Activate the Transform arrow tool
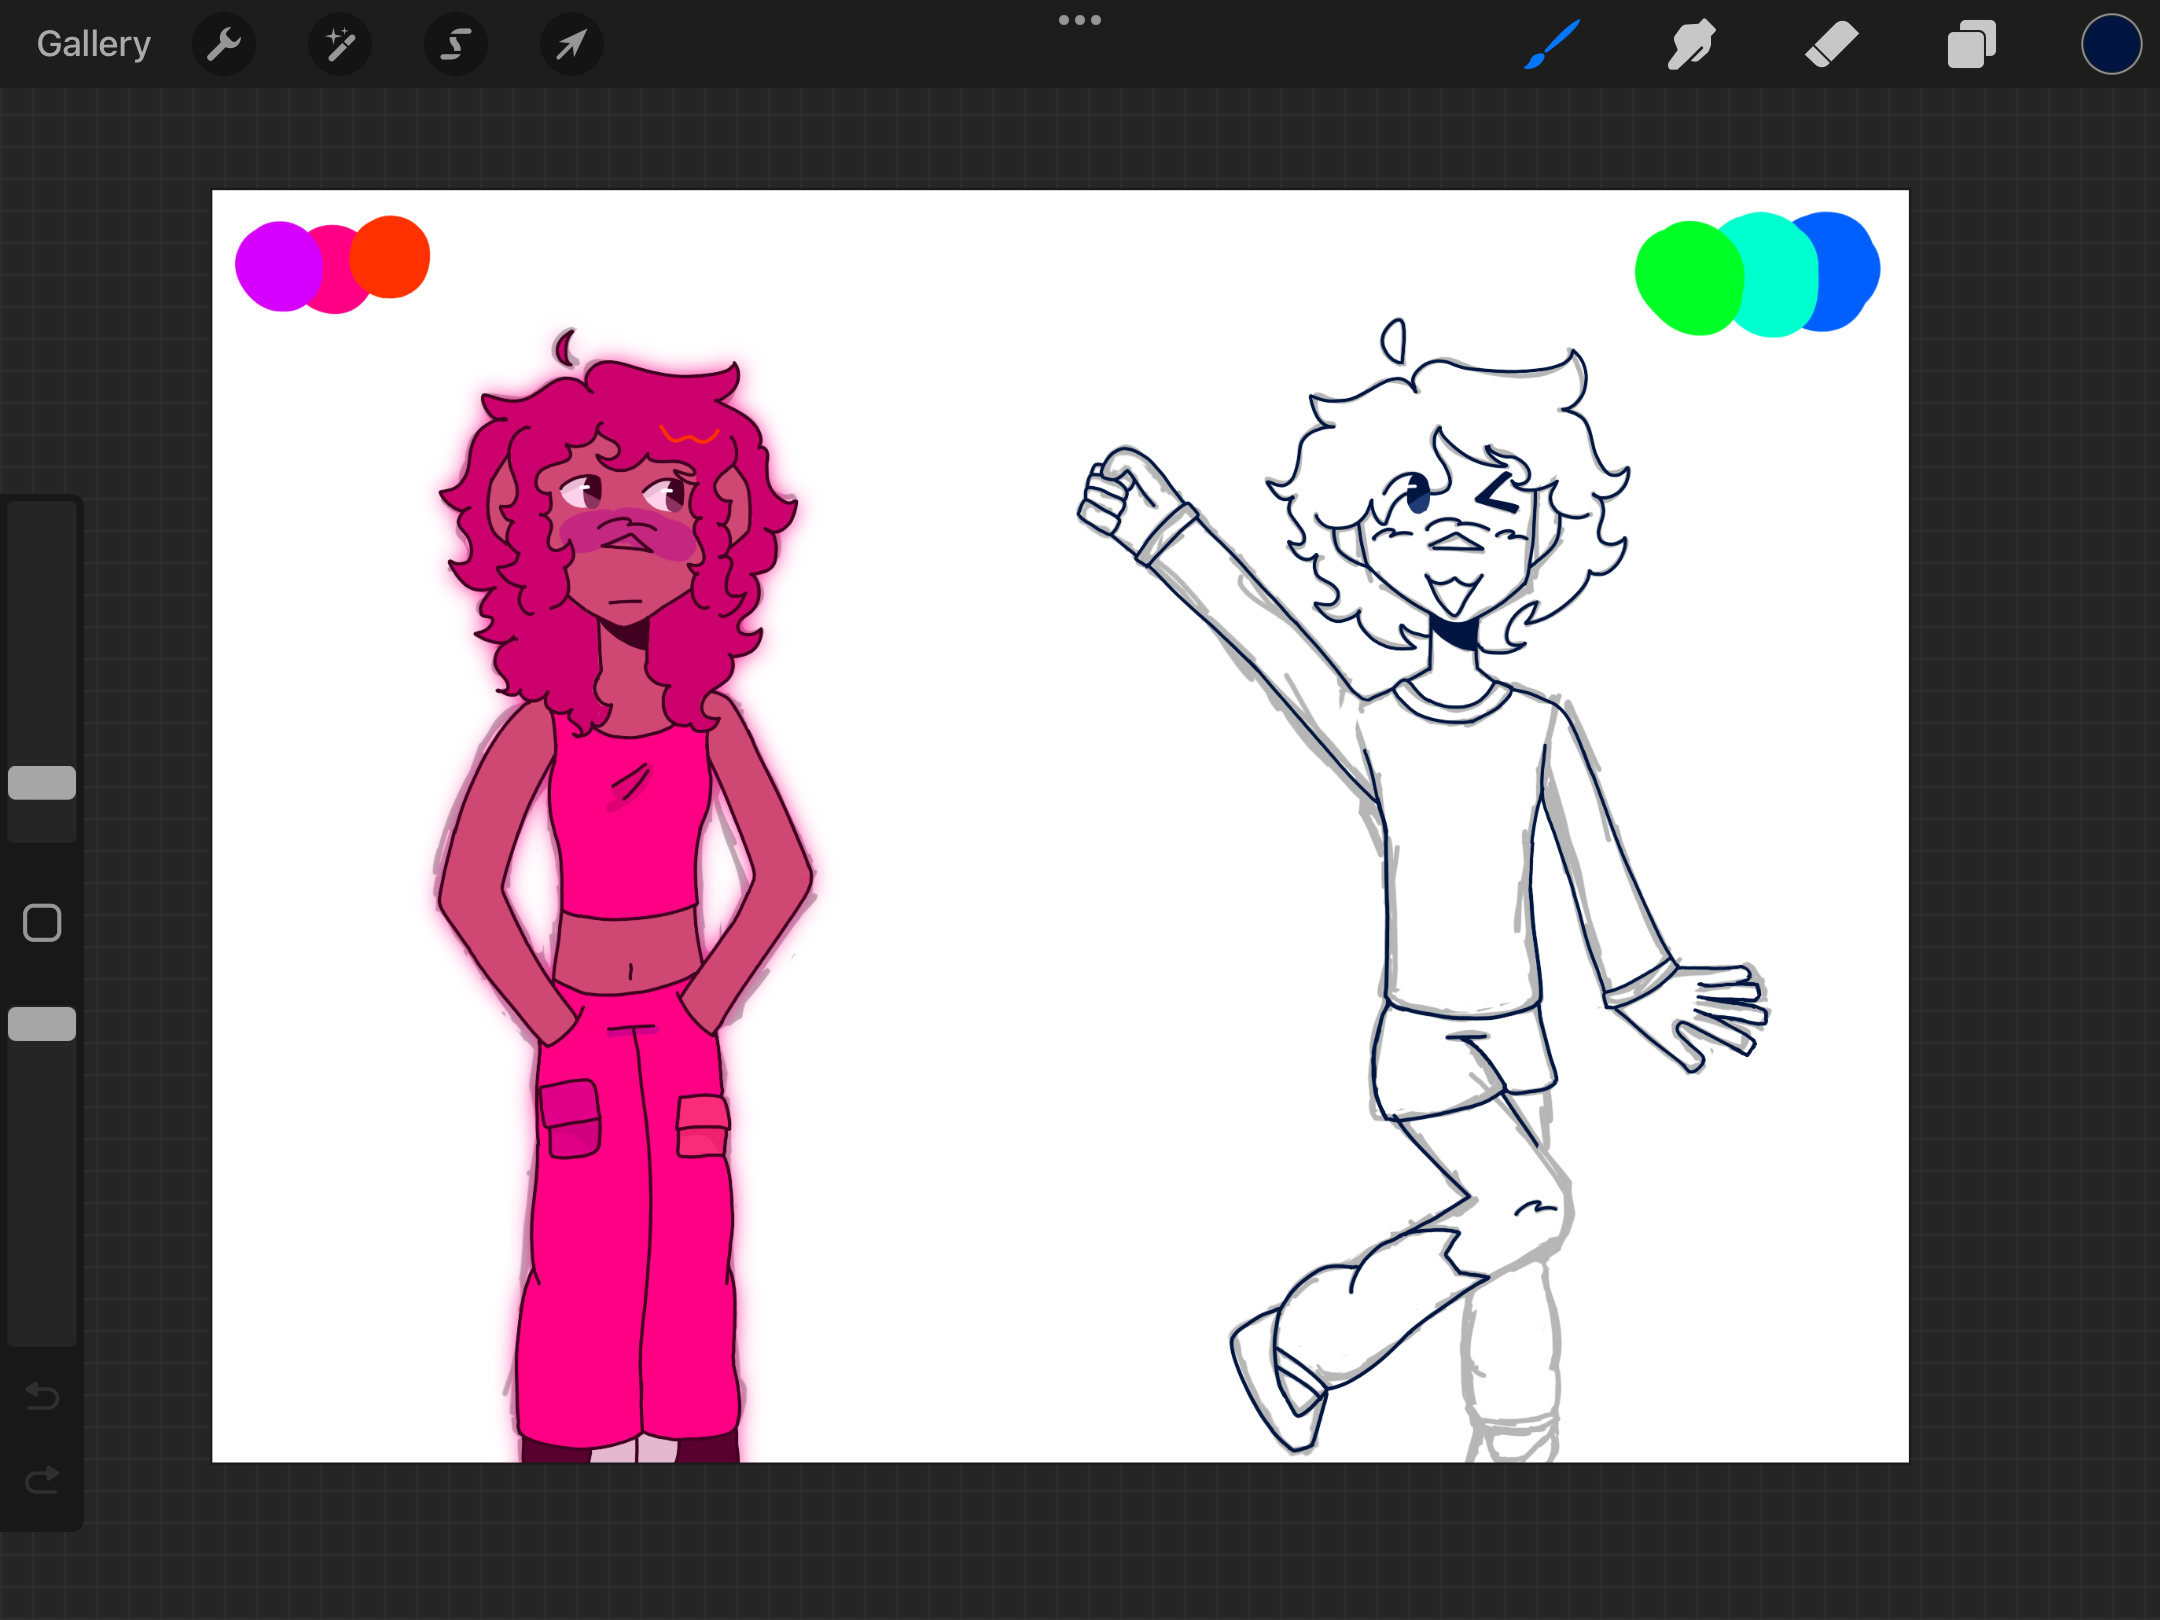This screenshot has width=2160, height=1620. click(571, 44)
